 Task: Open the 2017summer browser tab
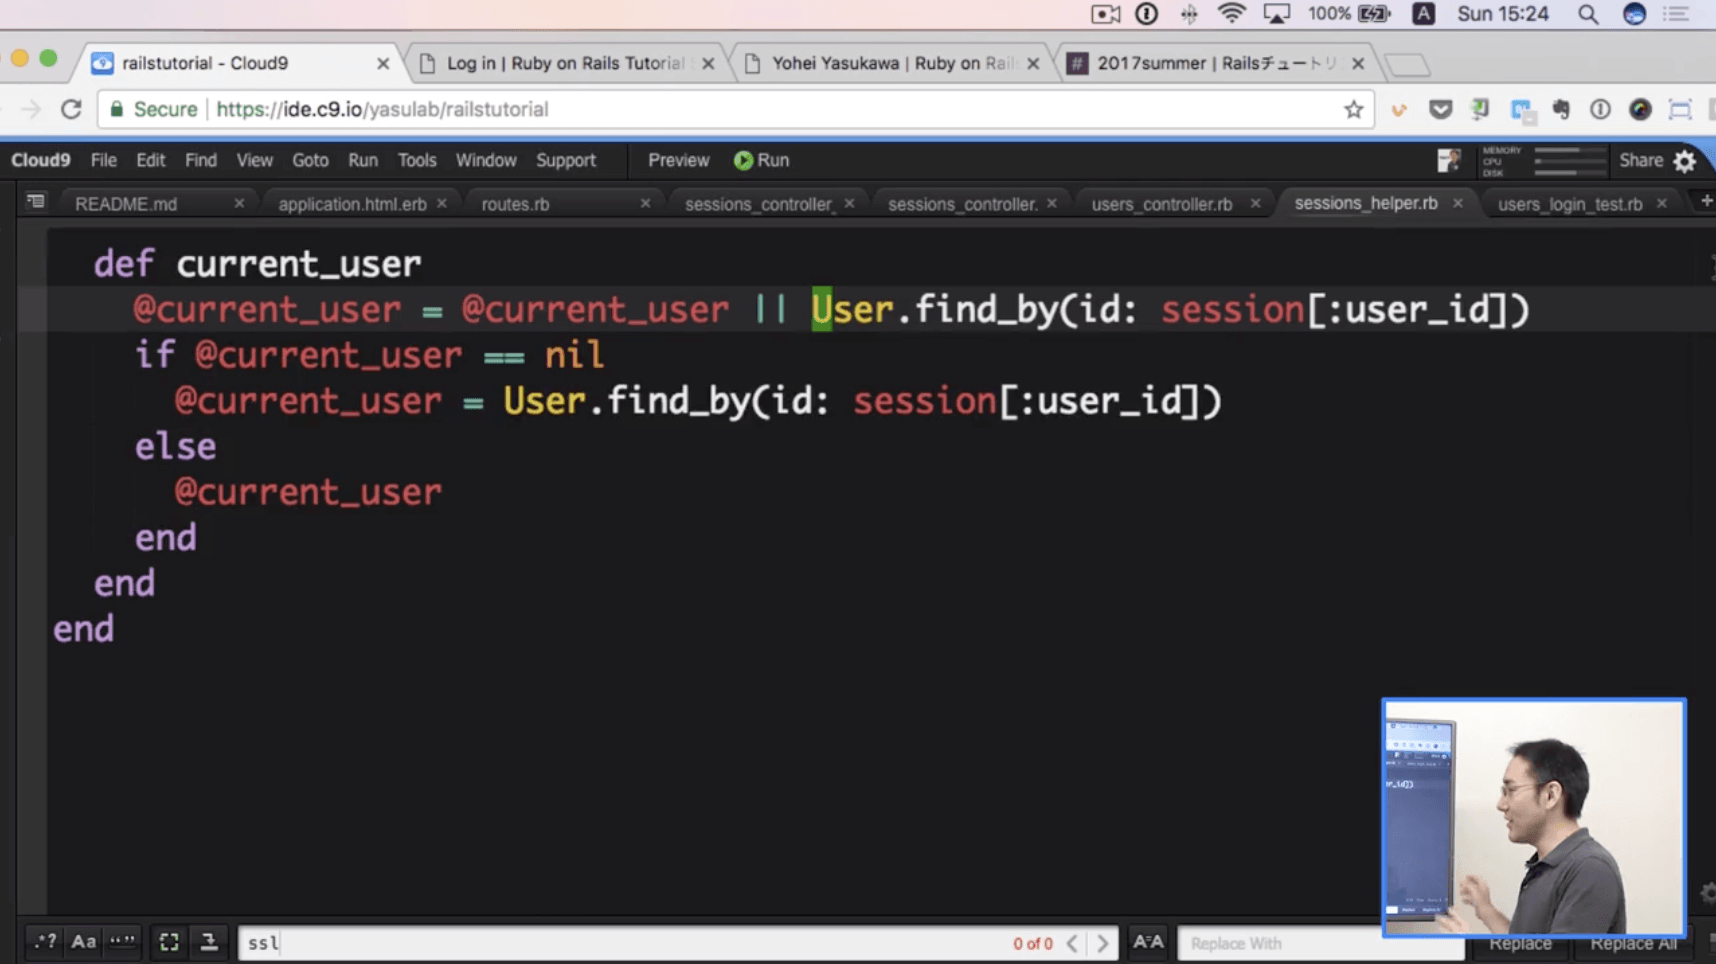(1217, 63)
